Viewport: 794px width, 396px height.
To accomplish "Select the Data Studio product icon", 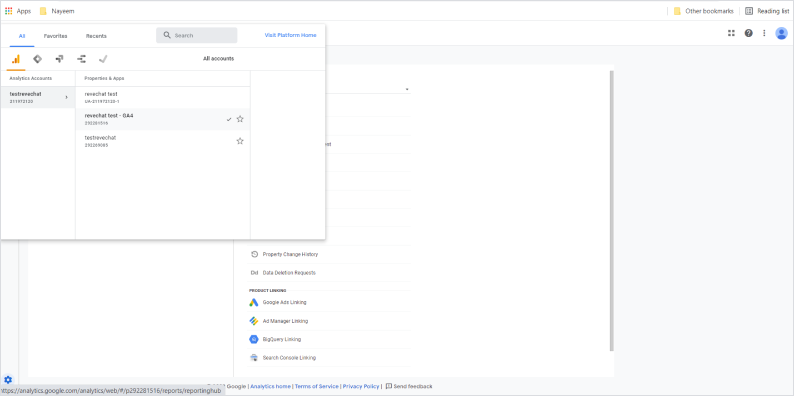I will tap(81, 59).
